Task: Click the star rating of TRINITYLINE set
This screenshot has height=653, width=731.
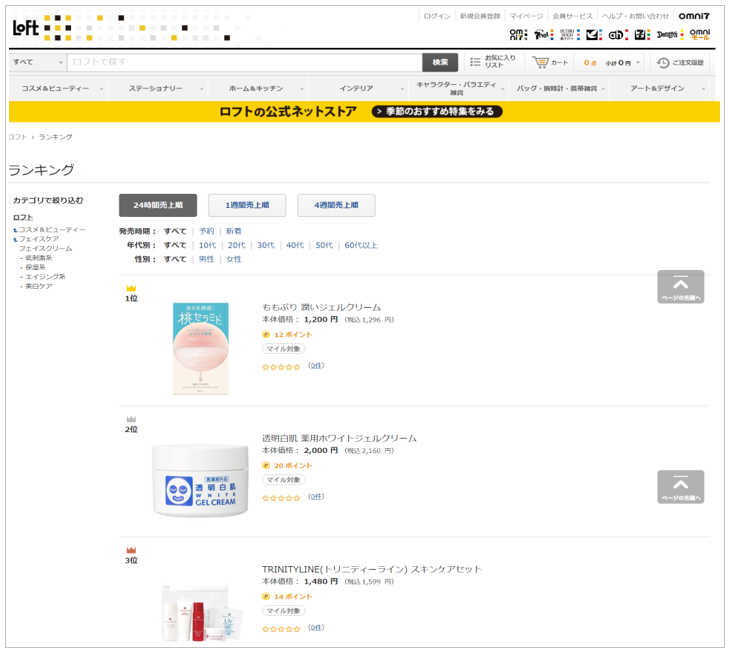Action: (x=281, y=629)
